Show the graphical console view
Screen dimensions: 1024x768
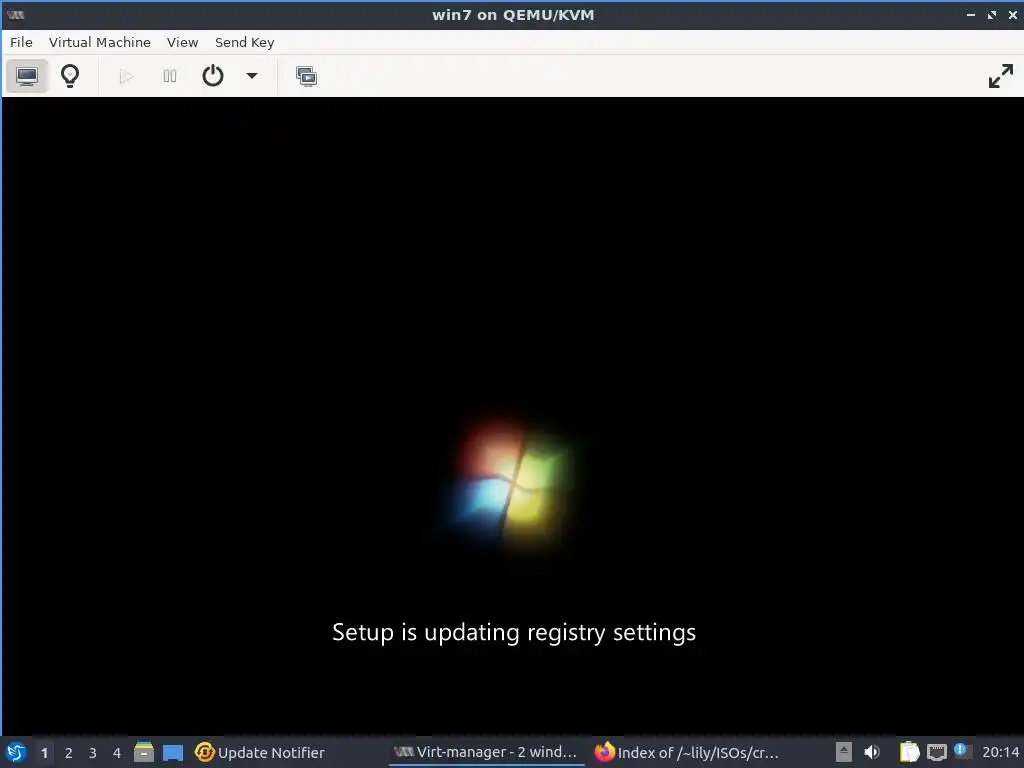click(x=27, y=76)
